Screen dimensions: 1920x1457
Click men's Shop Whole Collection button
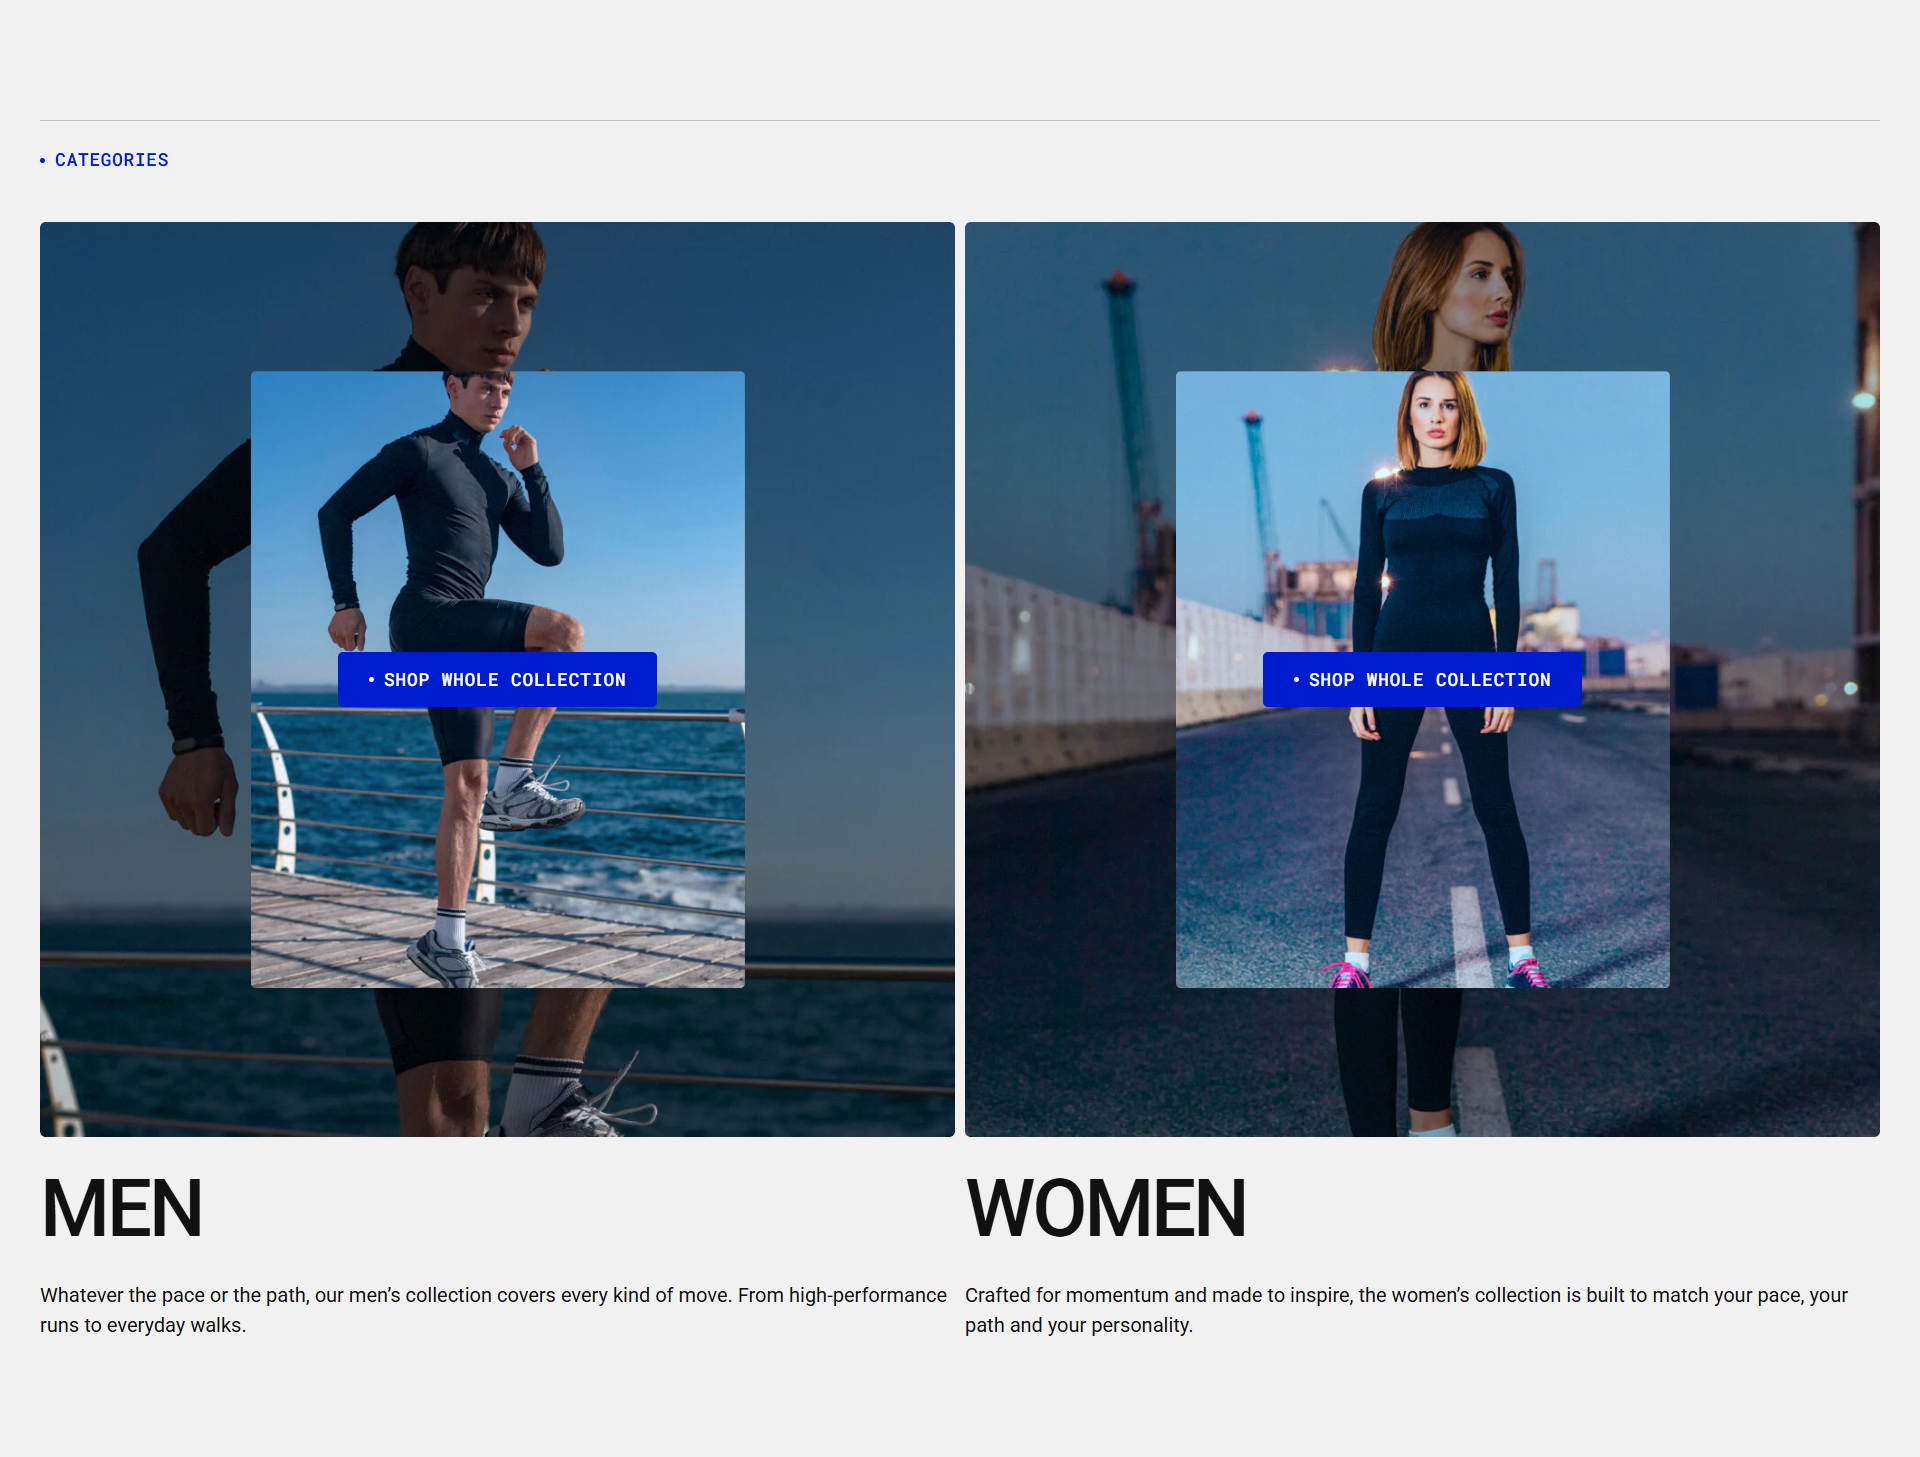click(x=497, y=680)
